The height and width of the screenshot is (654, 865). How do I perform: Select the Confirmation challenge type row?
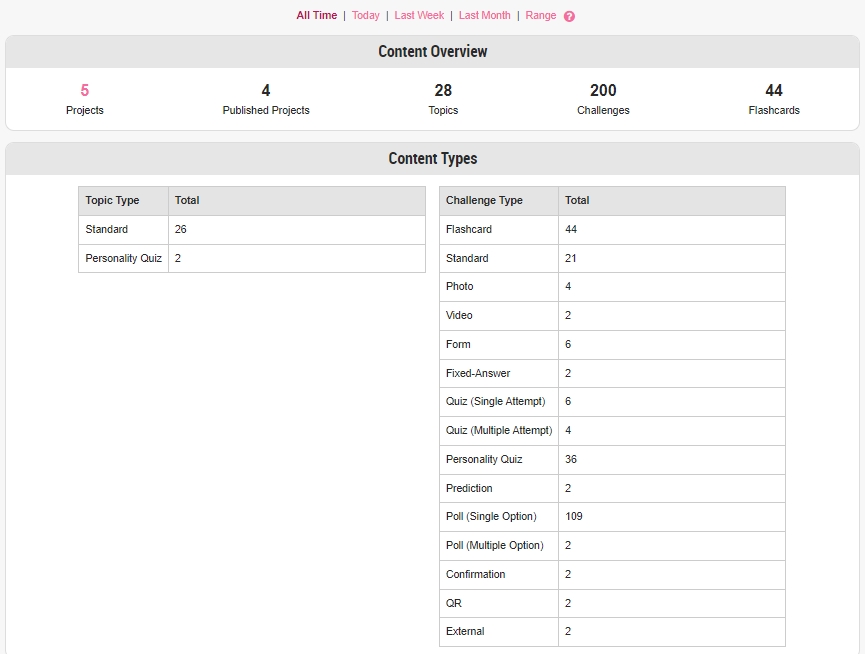pyautogui.click(x=612, y=575)
